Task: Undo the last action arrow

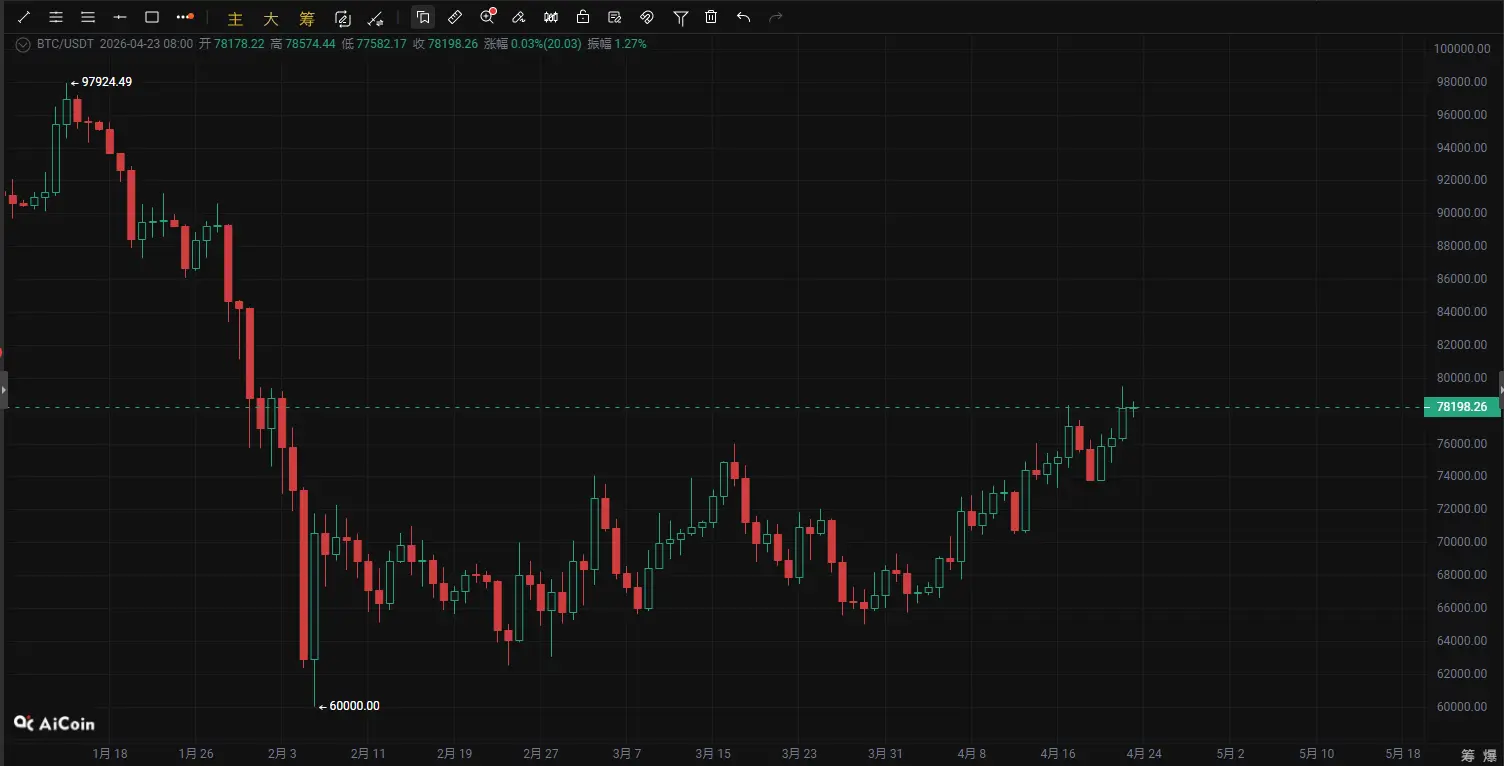Action: (x=743, y=17)
